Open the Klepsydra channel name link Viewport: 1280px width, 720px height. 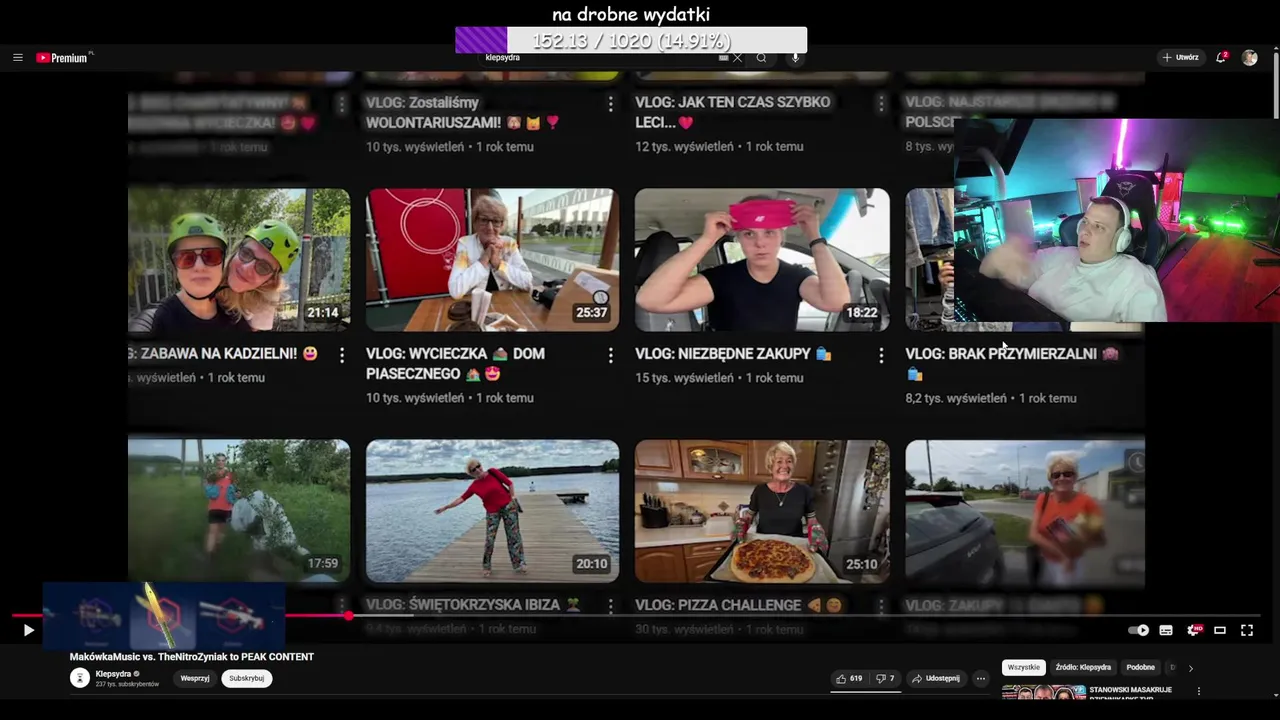tap(113, 674)
